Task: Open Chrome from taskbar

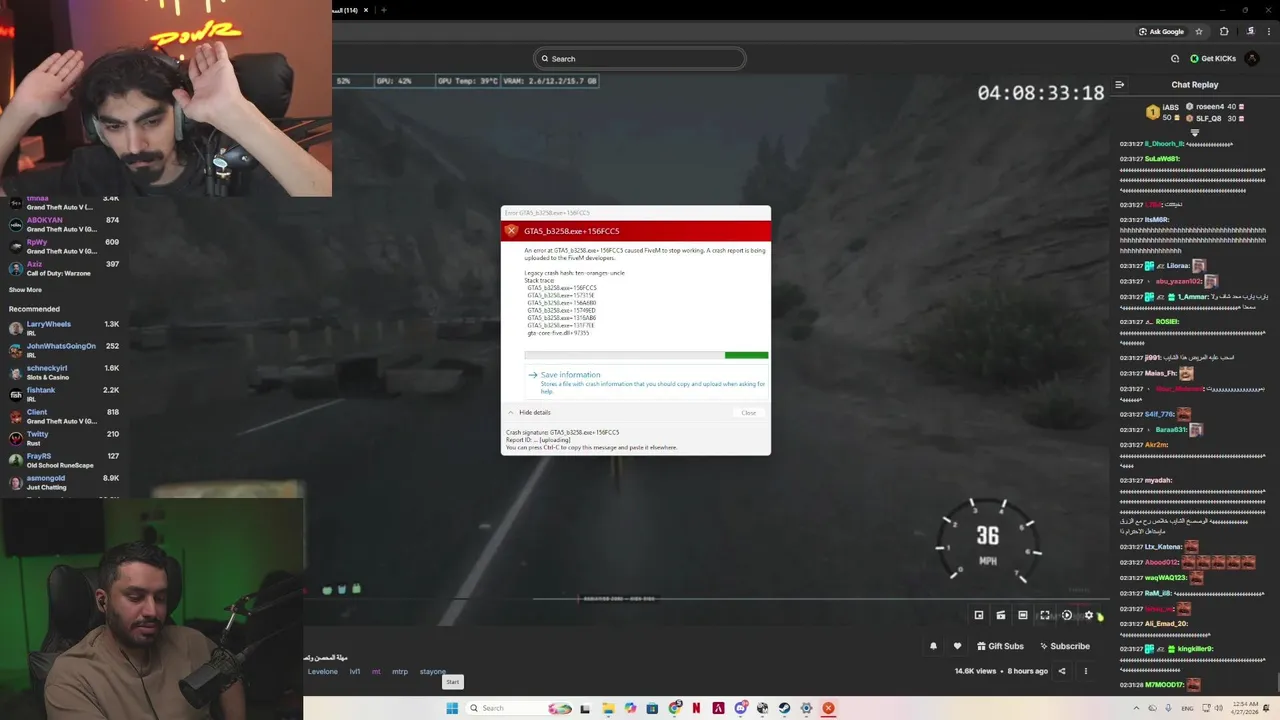Action: [674, 708]
